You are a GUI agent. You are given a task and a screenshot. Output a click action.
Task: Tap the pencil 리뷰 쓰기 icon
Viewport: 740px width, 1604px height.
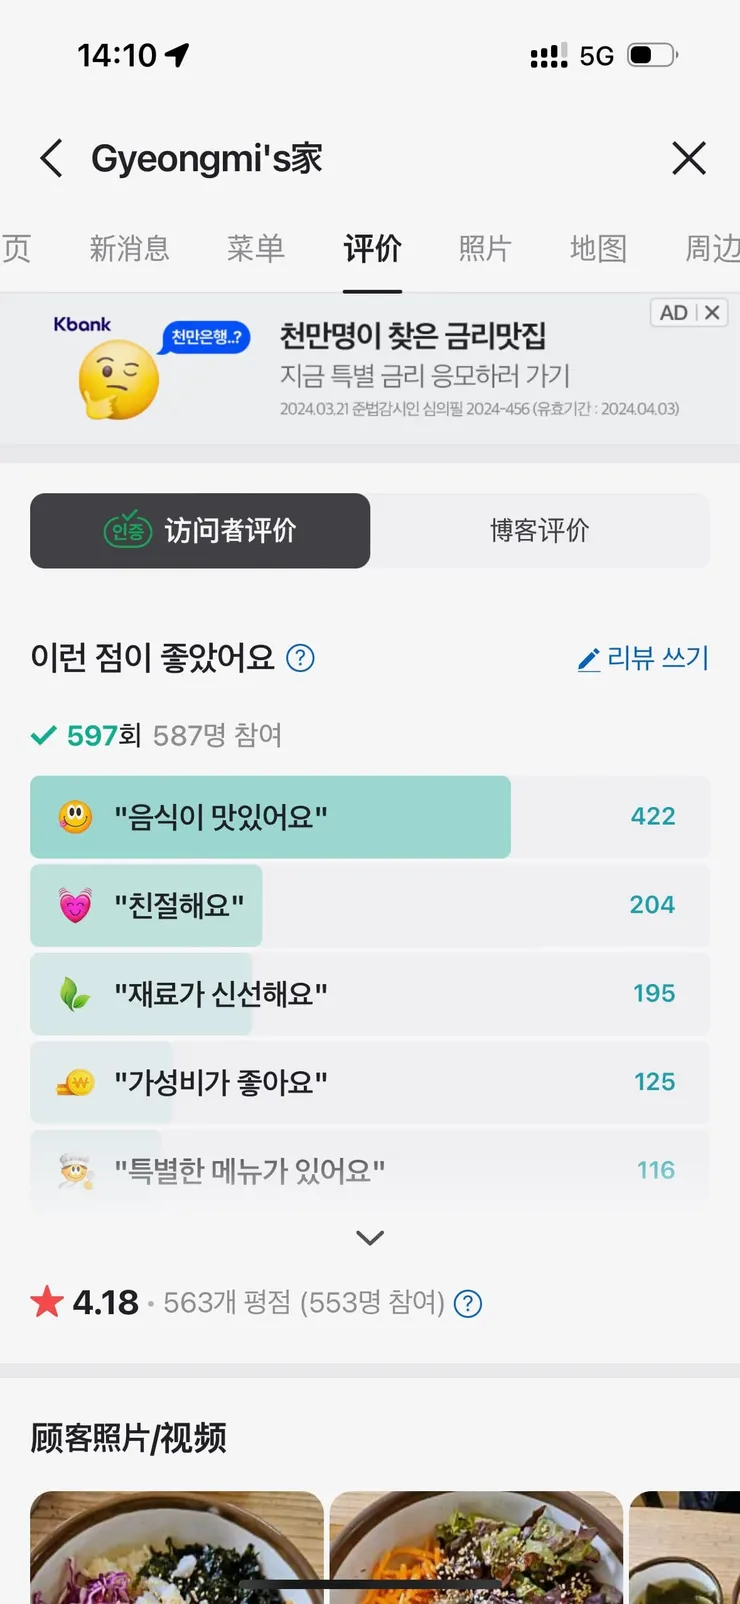589,659
